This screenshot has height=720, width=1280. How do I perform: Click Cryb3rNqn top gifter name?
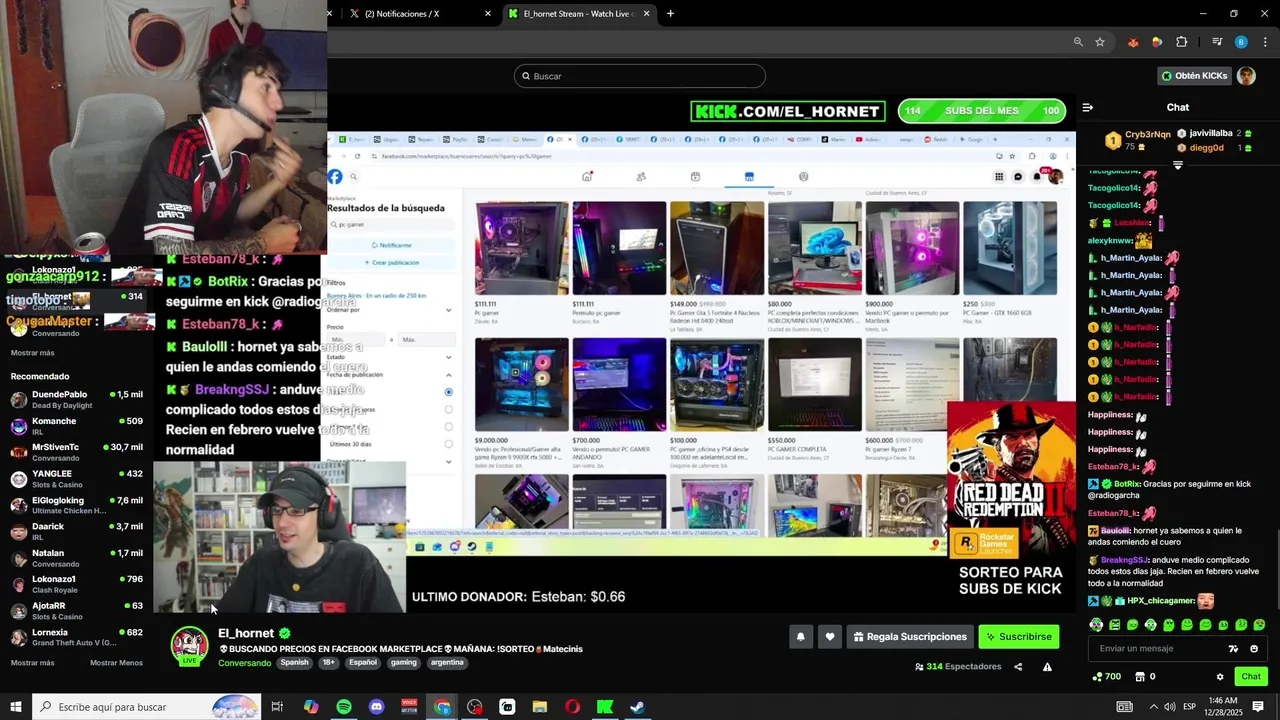point(1147,134)
